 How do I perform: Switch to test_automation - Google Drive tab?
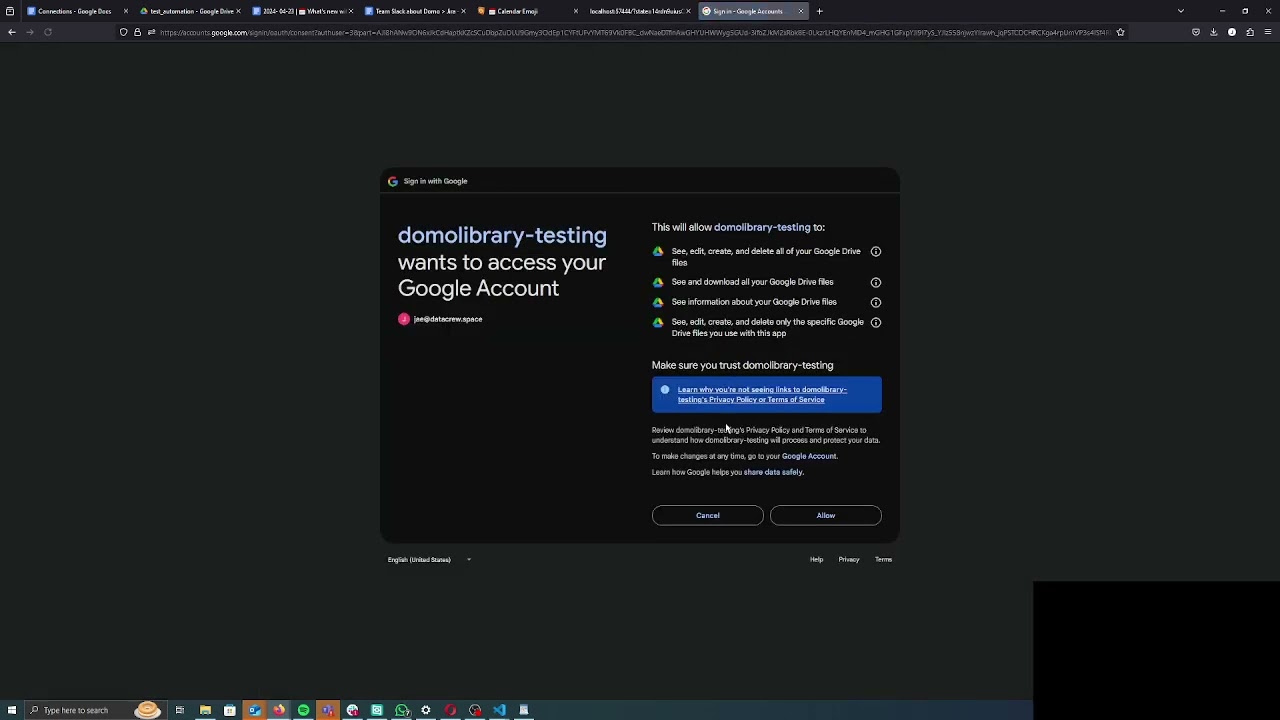[x=191, y=11]
